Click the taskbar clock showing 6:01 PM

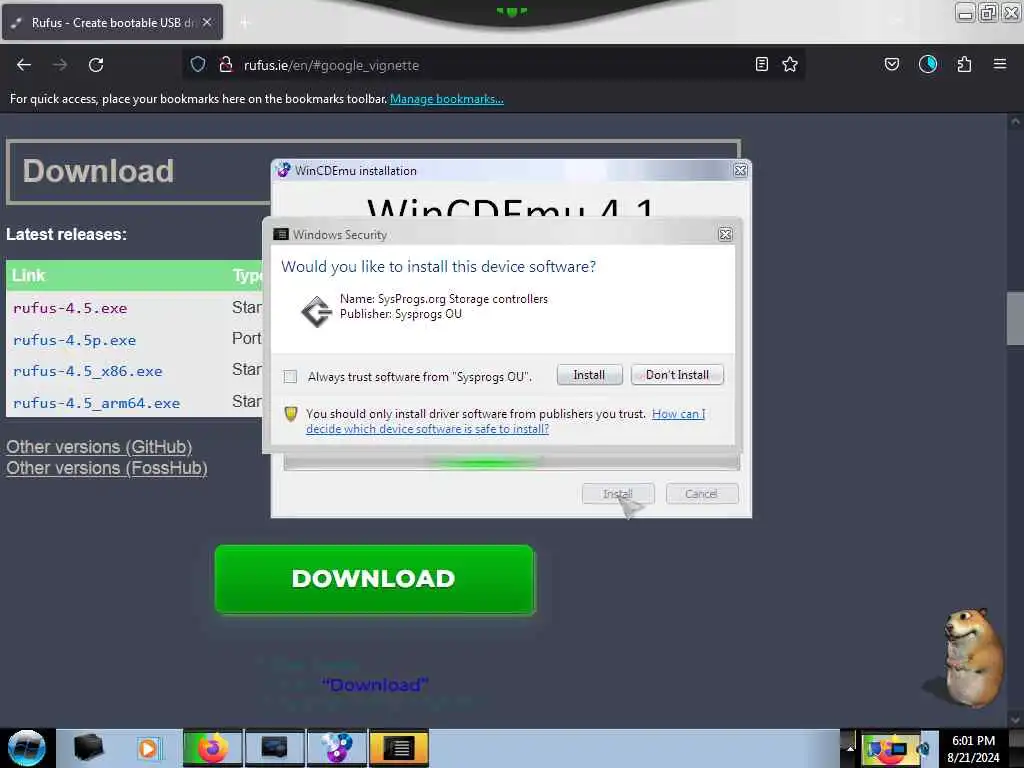[x=973, y=748]
